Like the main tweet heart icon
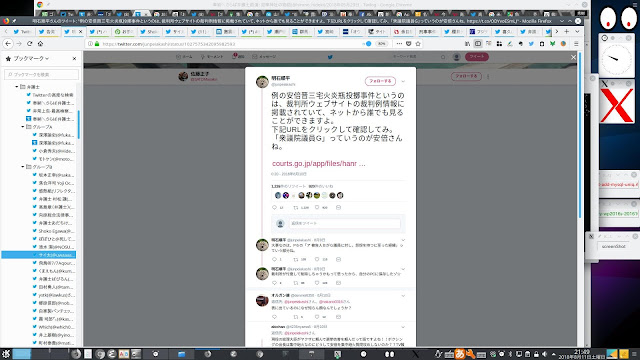 (317, 208)
